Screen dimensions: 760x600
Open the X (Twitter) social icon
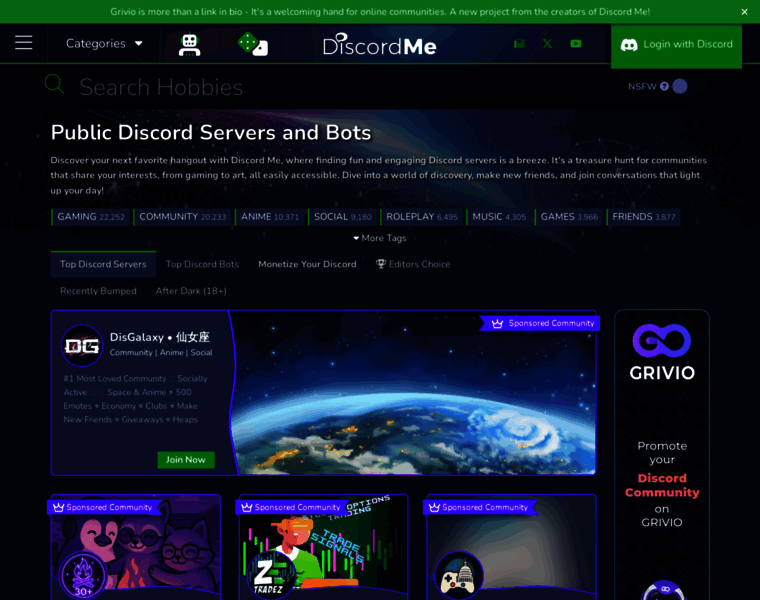547,44
